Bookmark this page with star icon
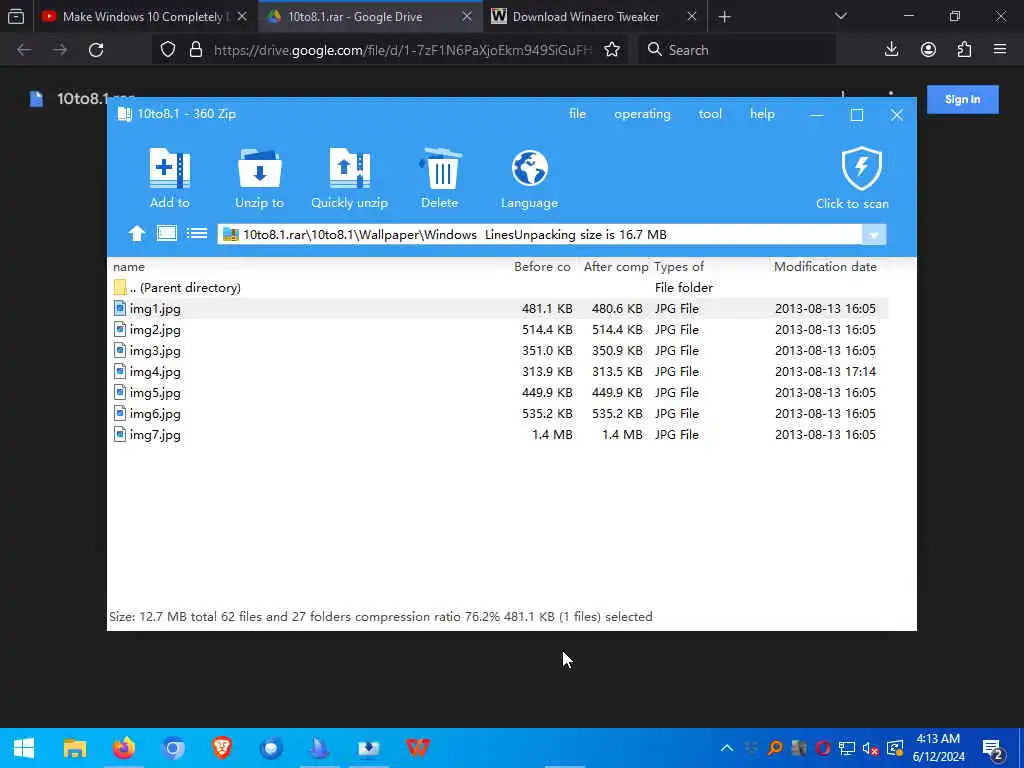The width and height of the screenshot is (1024, 768). point(612,50)
